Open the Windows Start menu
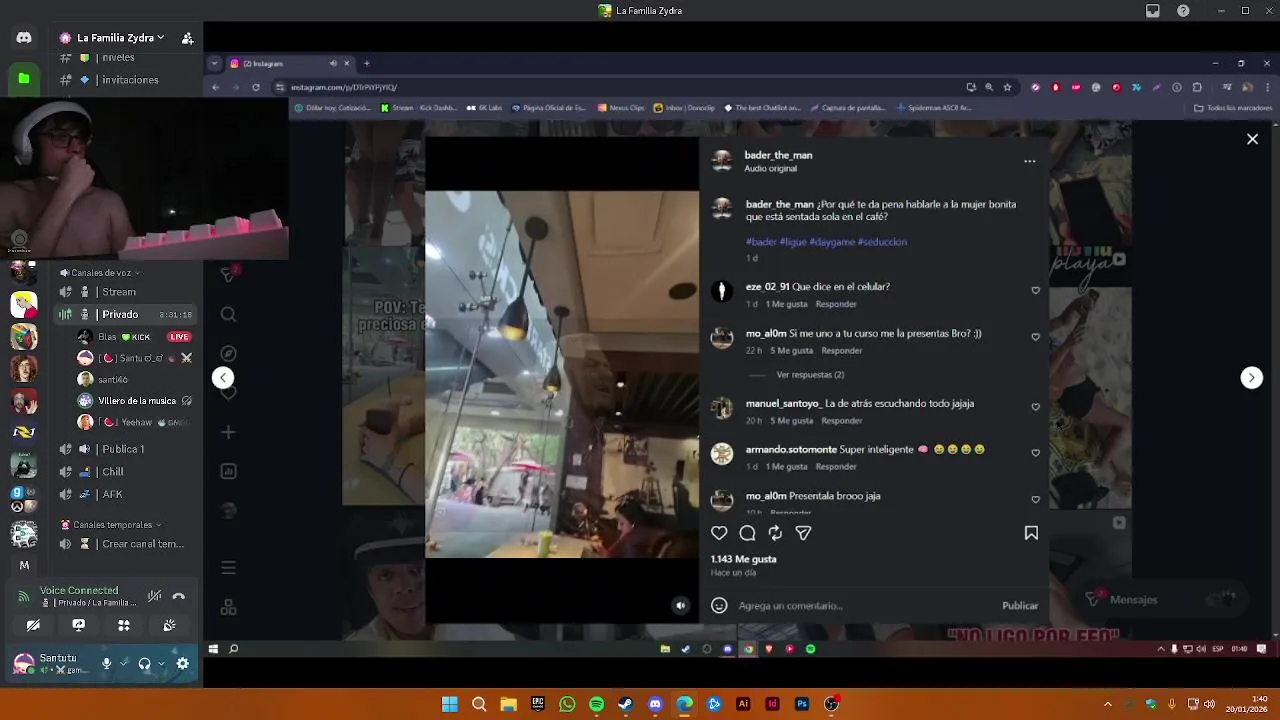This screenshot has width=1280, height=720. (450, 704)
